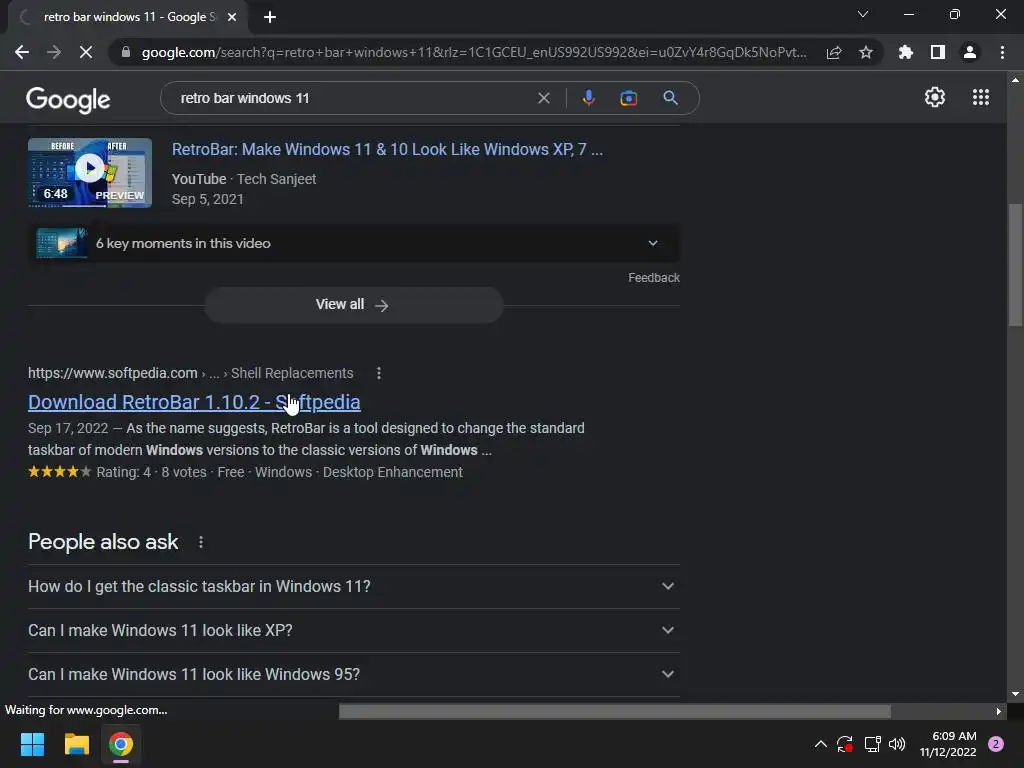
Task: View site information lock icon
Action: pyautogui.click(x=126, y=52)
